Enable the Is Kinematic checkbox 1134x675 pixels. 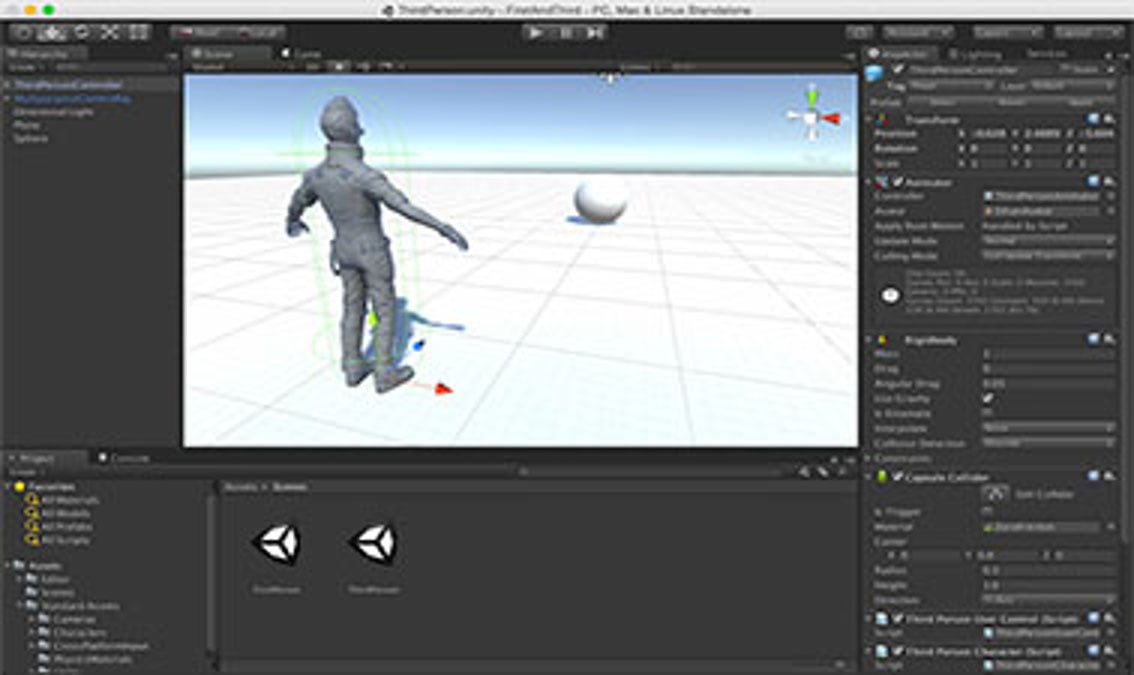pyautogui.click(x=988, y=413)
